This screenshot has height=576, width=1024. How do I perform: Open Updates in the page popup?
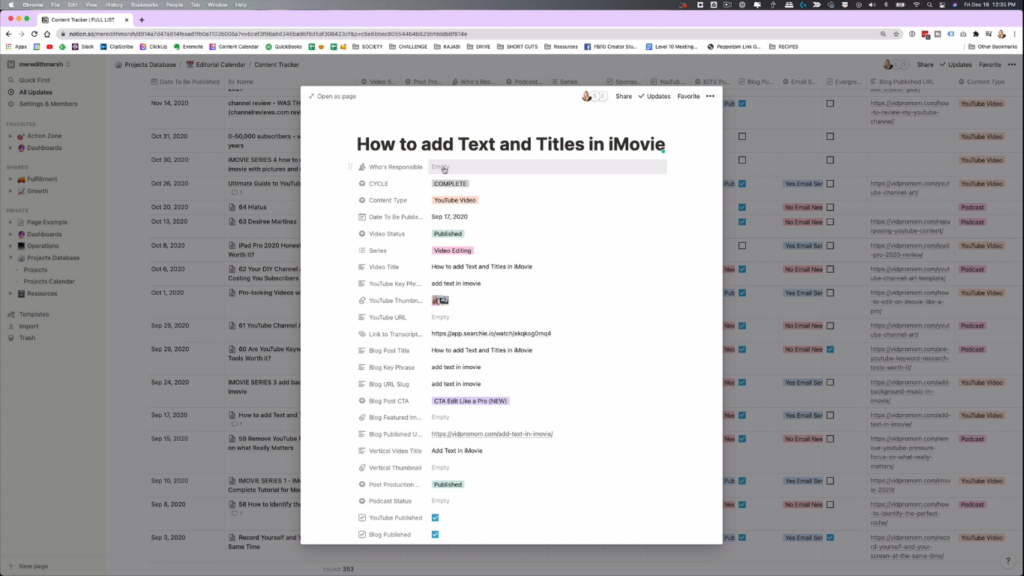point(654,96)
